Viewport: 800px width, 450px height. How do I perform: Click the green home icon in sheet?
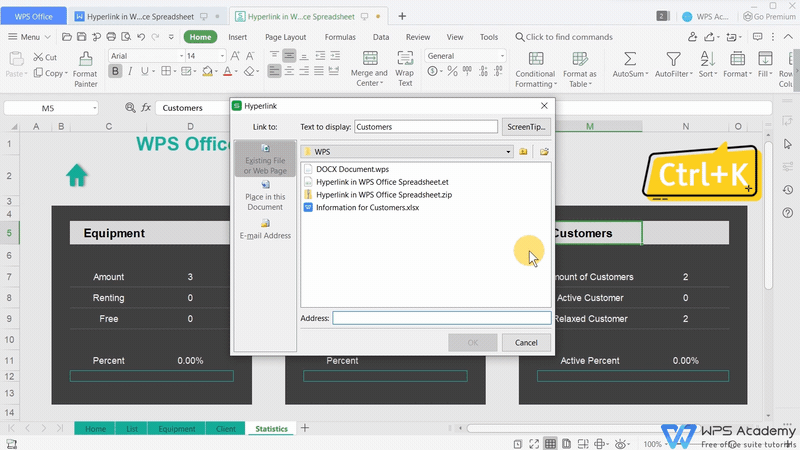point(76,176)
